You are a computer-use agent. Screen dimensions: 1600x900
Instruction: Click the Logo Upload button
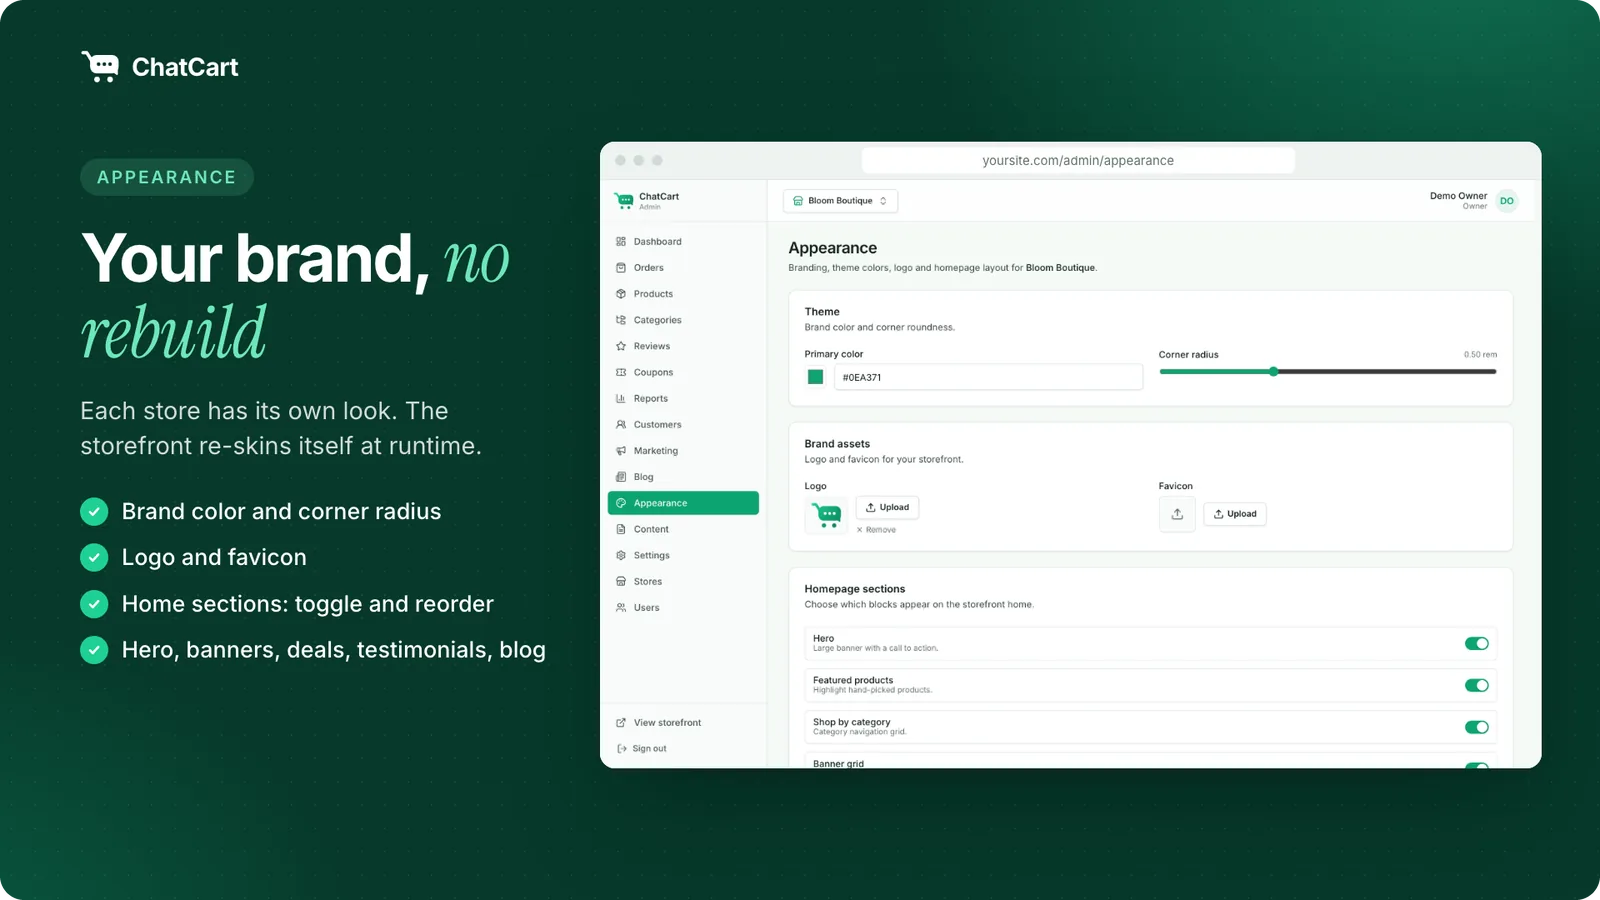tap(887, 507)
